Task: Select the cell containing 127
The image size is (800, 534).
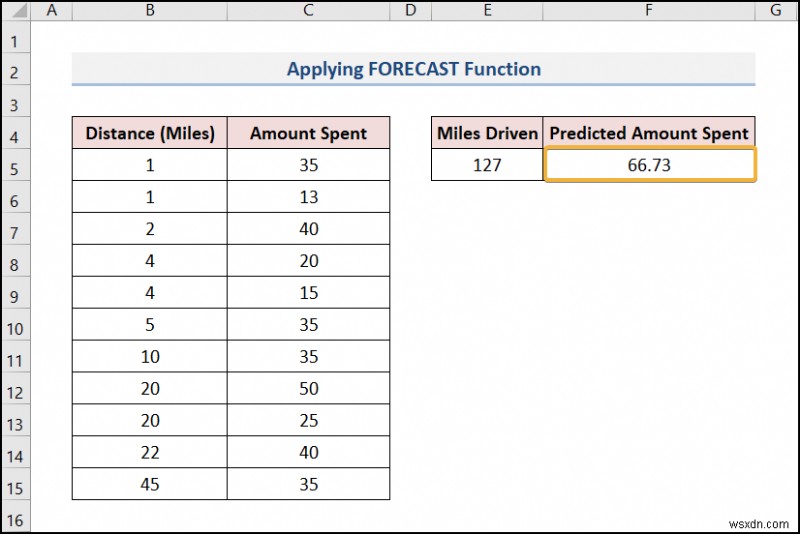Action: (487, 165)
